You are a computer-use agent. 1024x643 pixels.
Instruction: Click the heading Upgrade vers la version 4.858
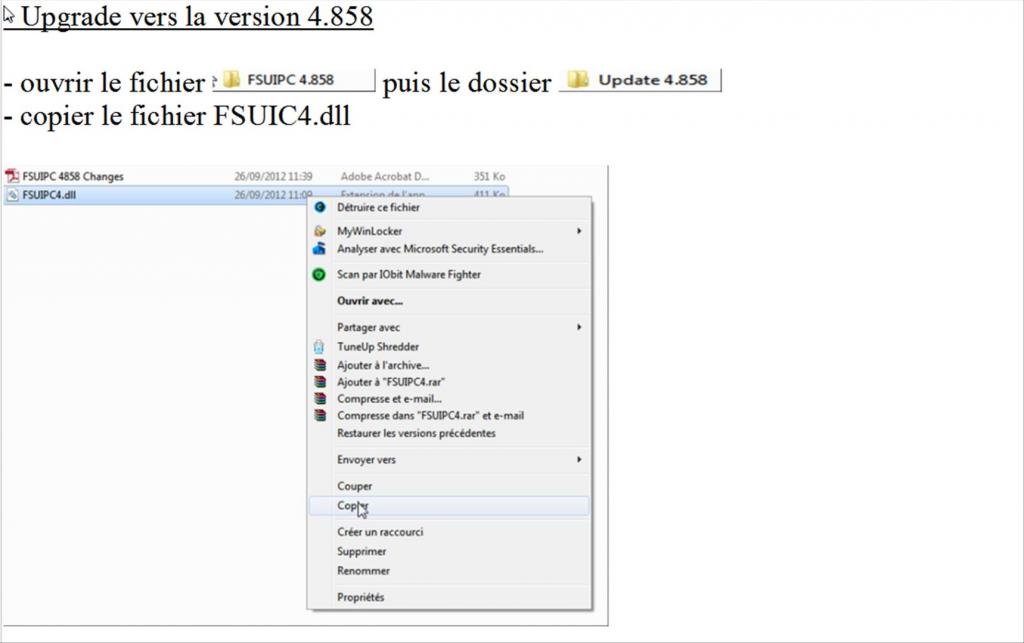(197, 16)
